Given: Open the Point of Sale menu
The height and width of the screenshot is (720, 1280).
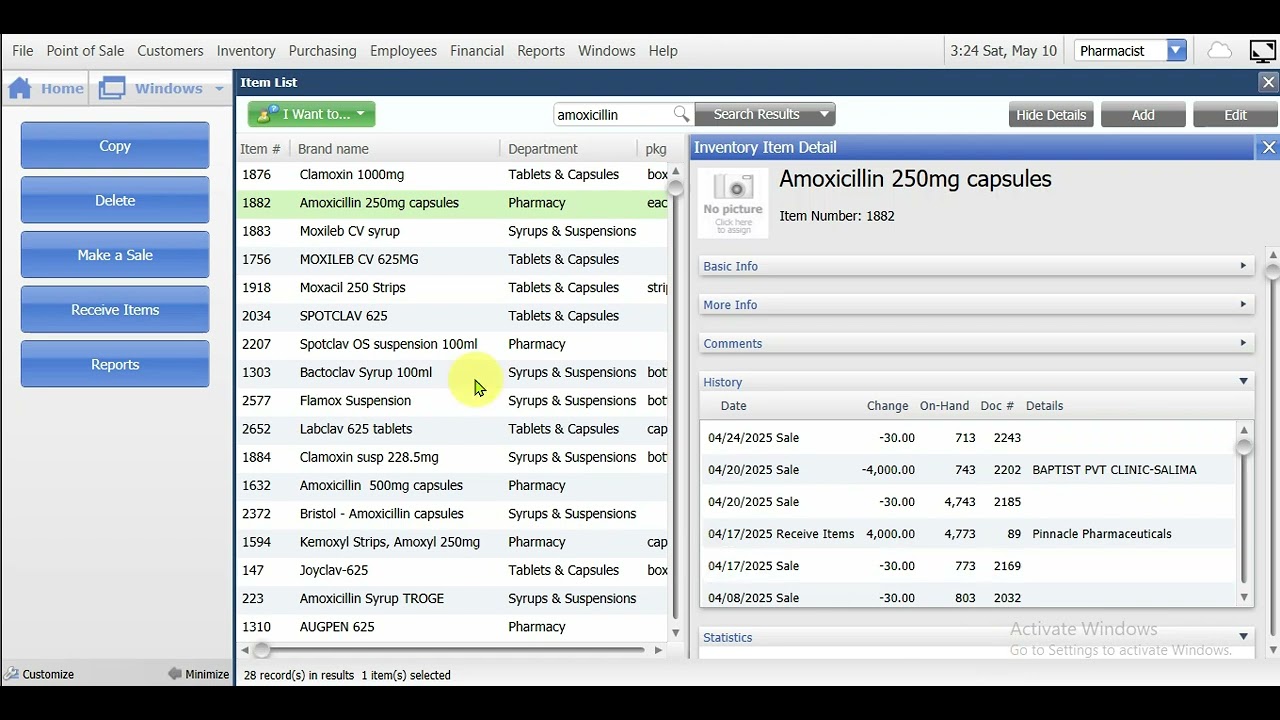Looking at the screenshot, I should 85,50.
